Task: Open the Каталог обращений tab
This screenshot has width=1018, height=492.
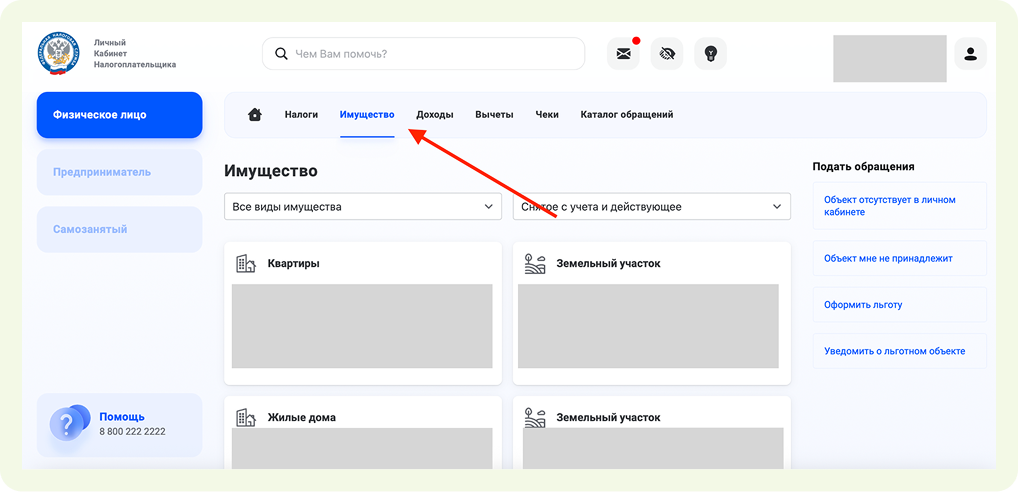Action: pyautogui.click(x=626, y=115)
